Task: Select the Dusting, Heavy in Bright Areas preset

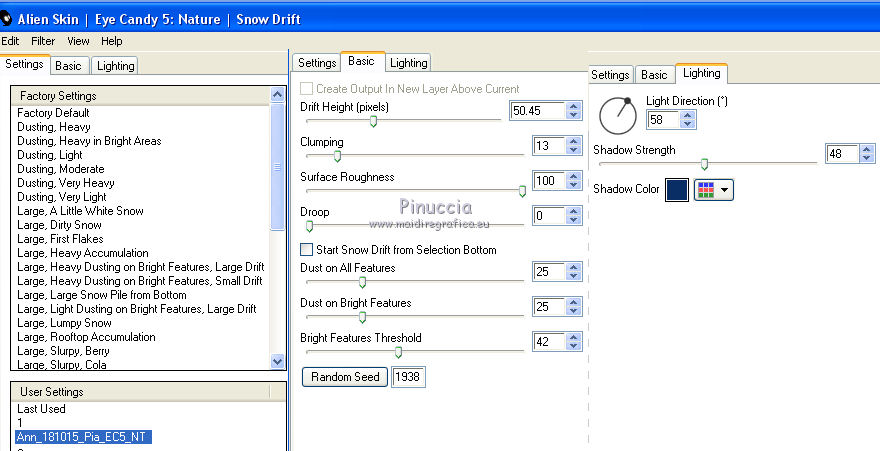Action: click(89, 141)
